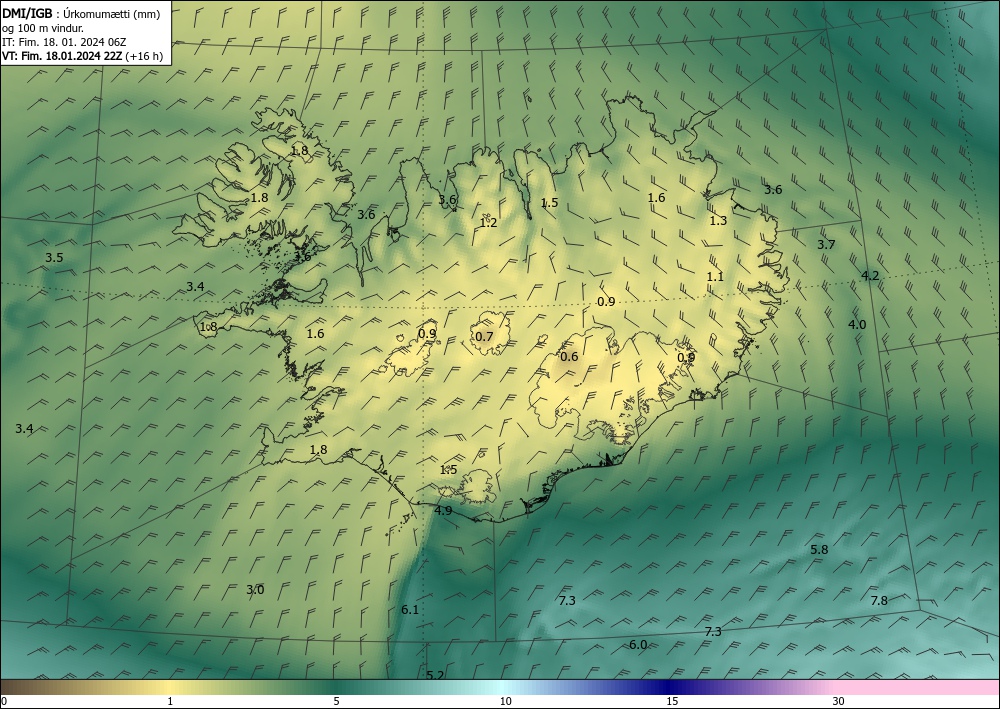Click the 1.1 value label
The image size is (1000, 709).
click(x=716, y=276)
